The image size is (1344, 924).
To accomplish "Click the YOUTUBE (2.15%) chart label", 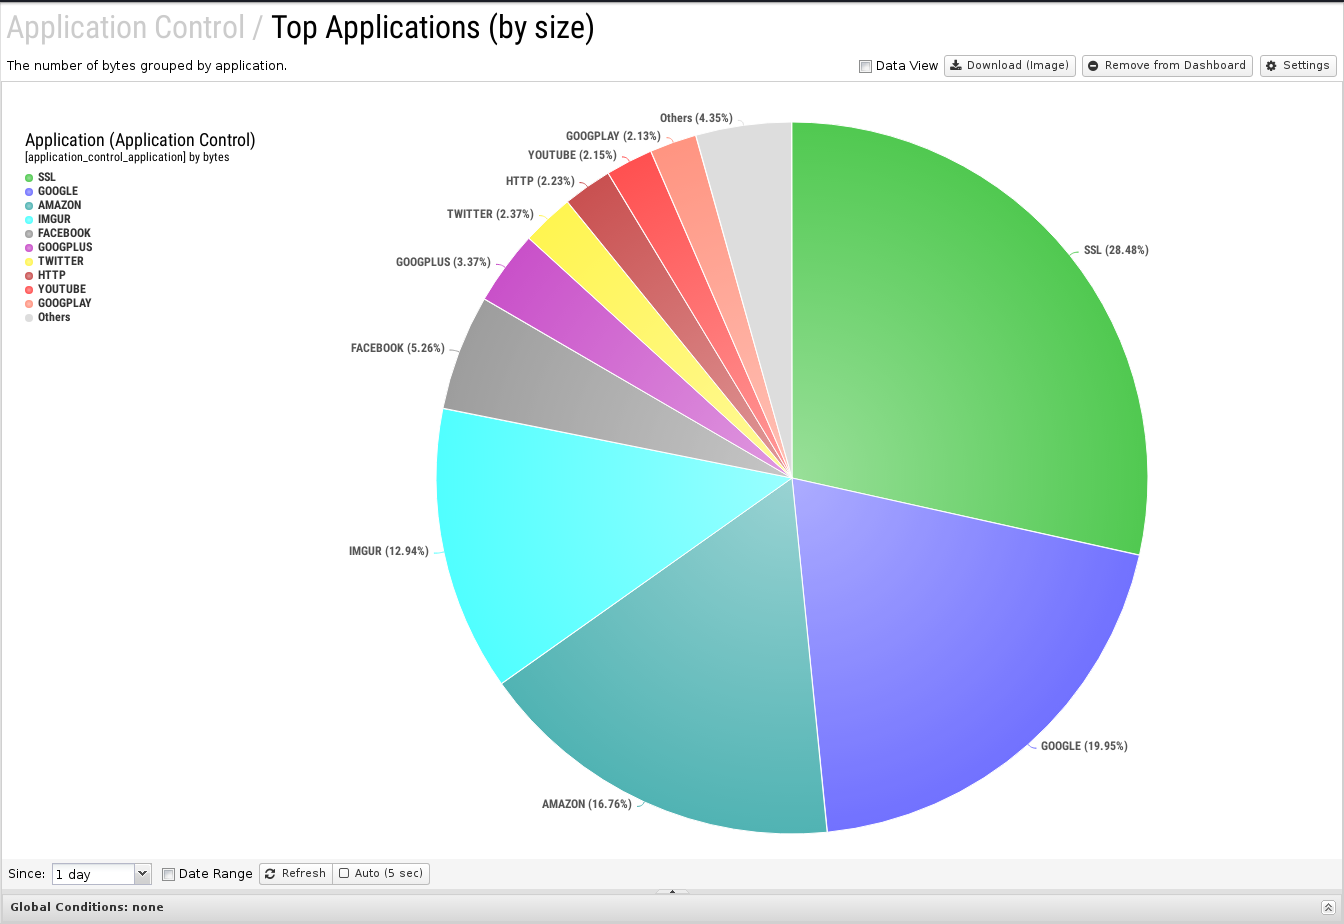I will pyautogui.click(x=574, y=155).
